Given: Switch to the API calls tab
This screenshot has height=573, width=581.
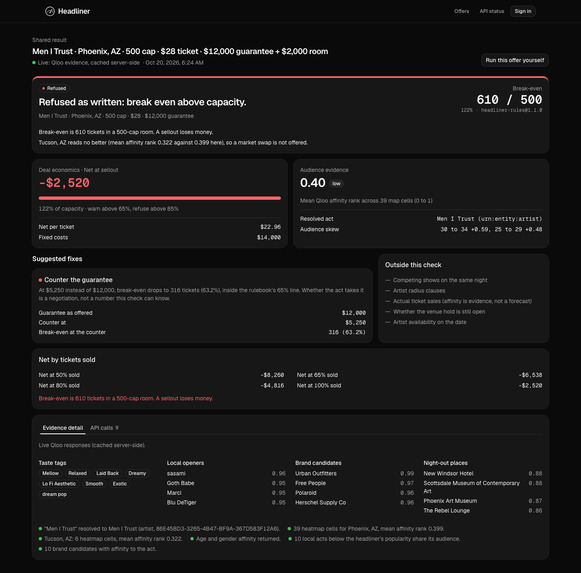Looking at the screenshot, I should point(104,428).
